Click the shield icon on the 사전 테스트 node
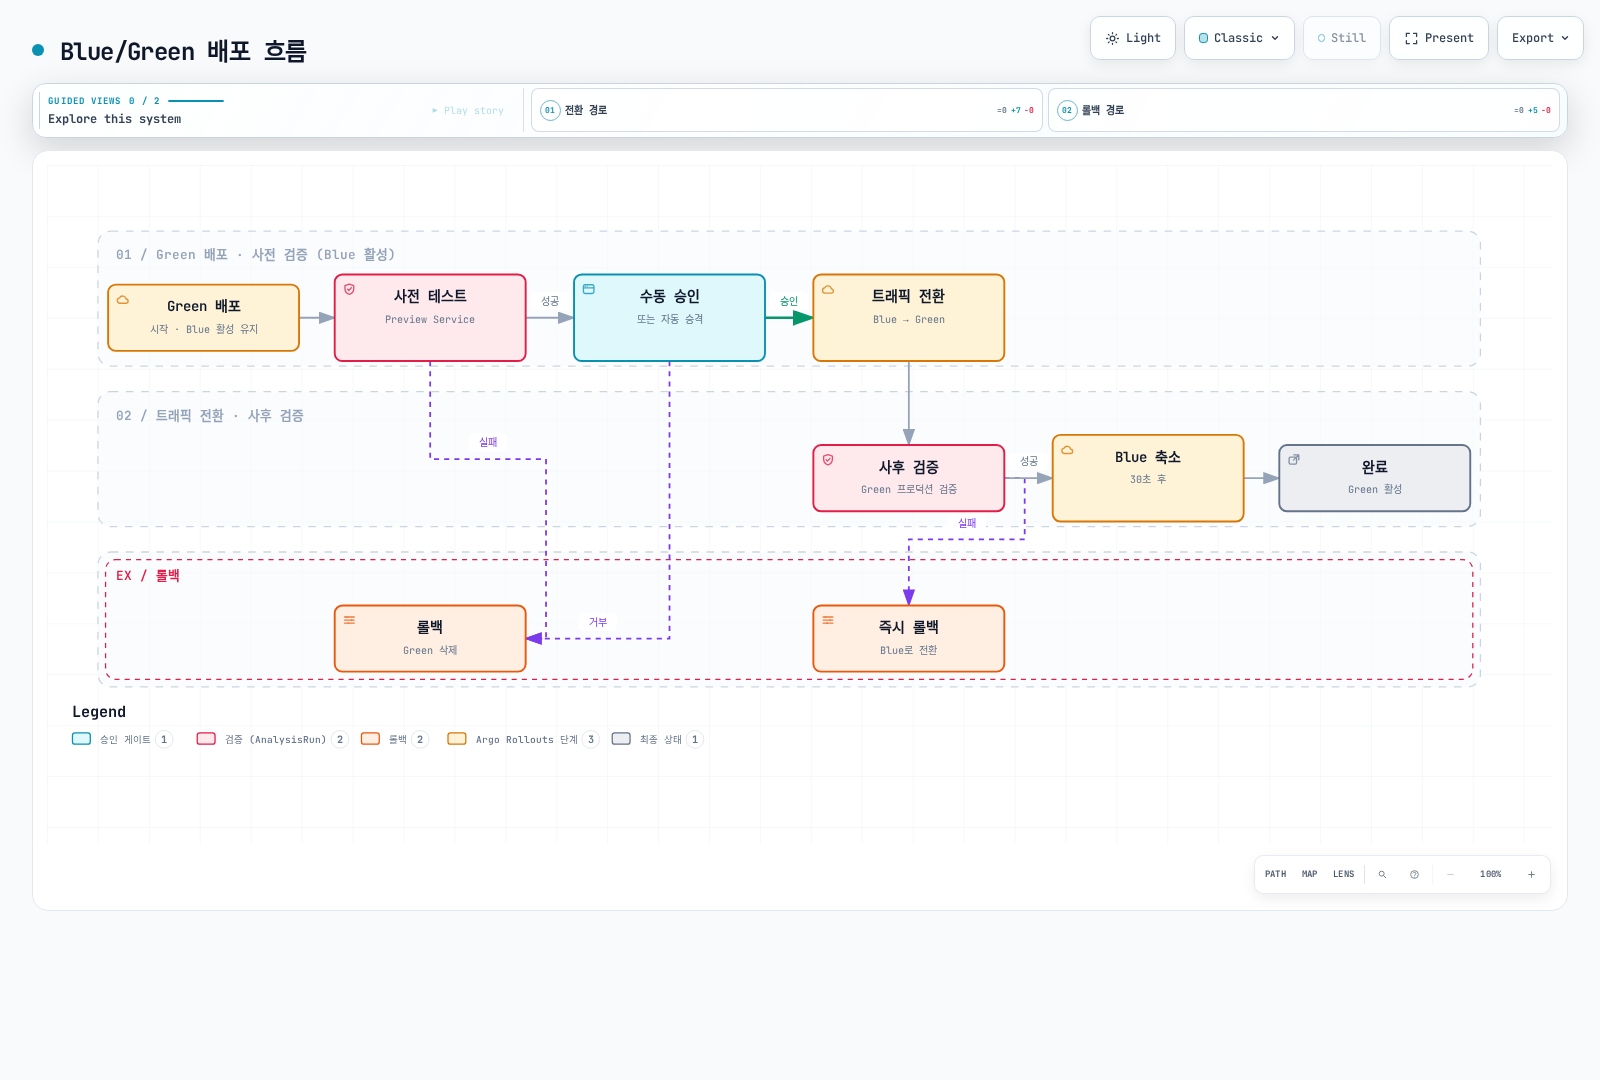The width and height of the screenshot is (1600, 1080). click(349, 289)
